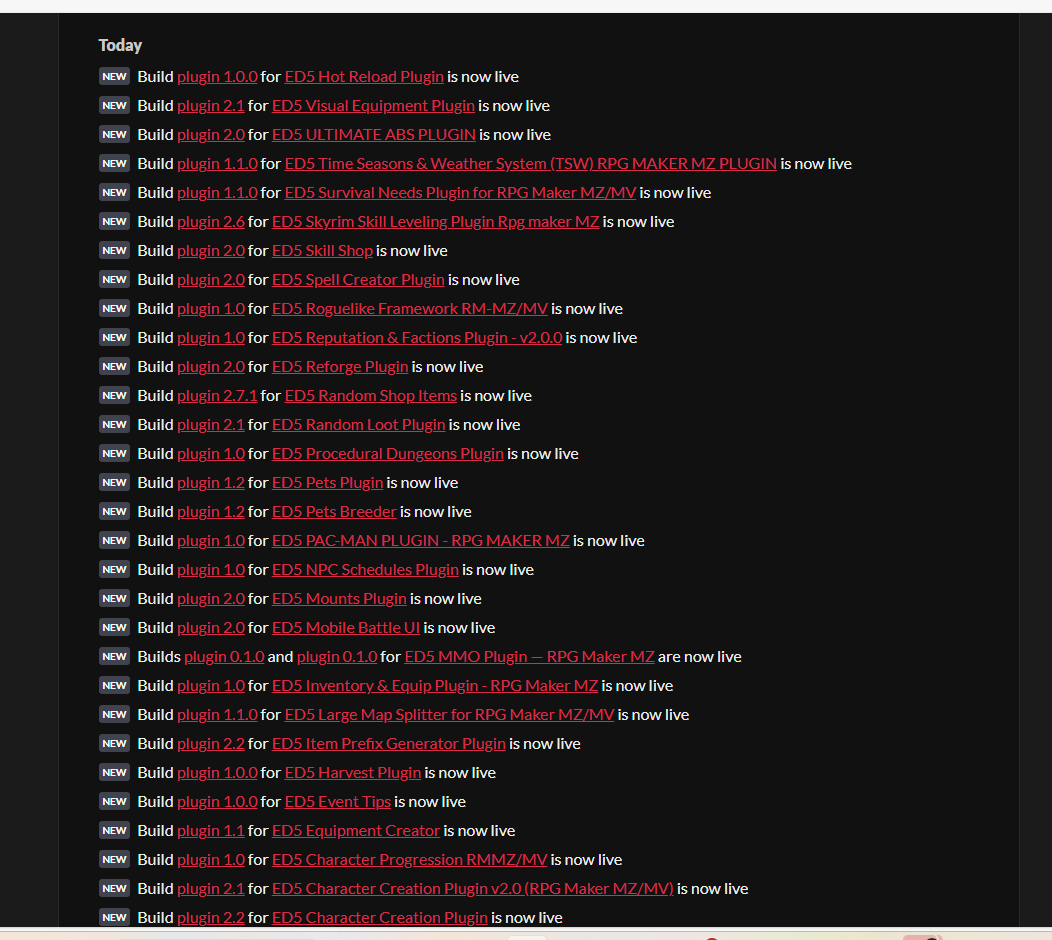Open plugin 1.0.0 build for Hot Reload Plugin
This screenshot has height=940, width=1052.
point(217,76)
